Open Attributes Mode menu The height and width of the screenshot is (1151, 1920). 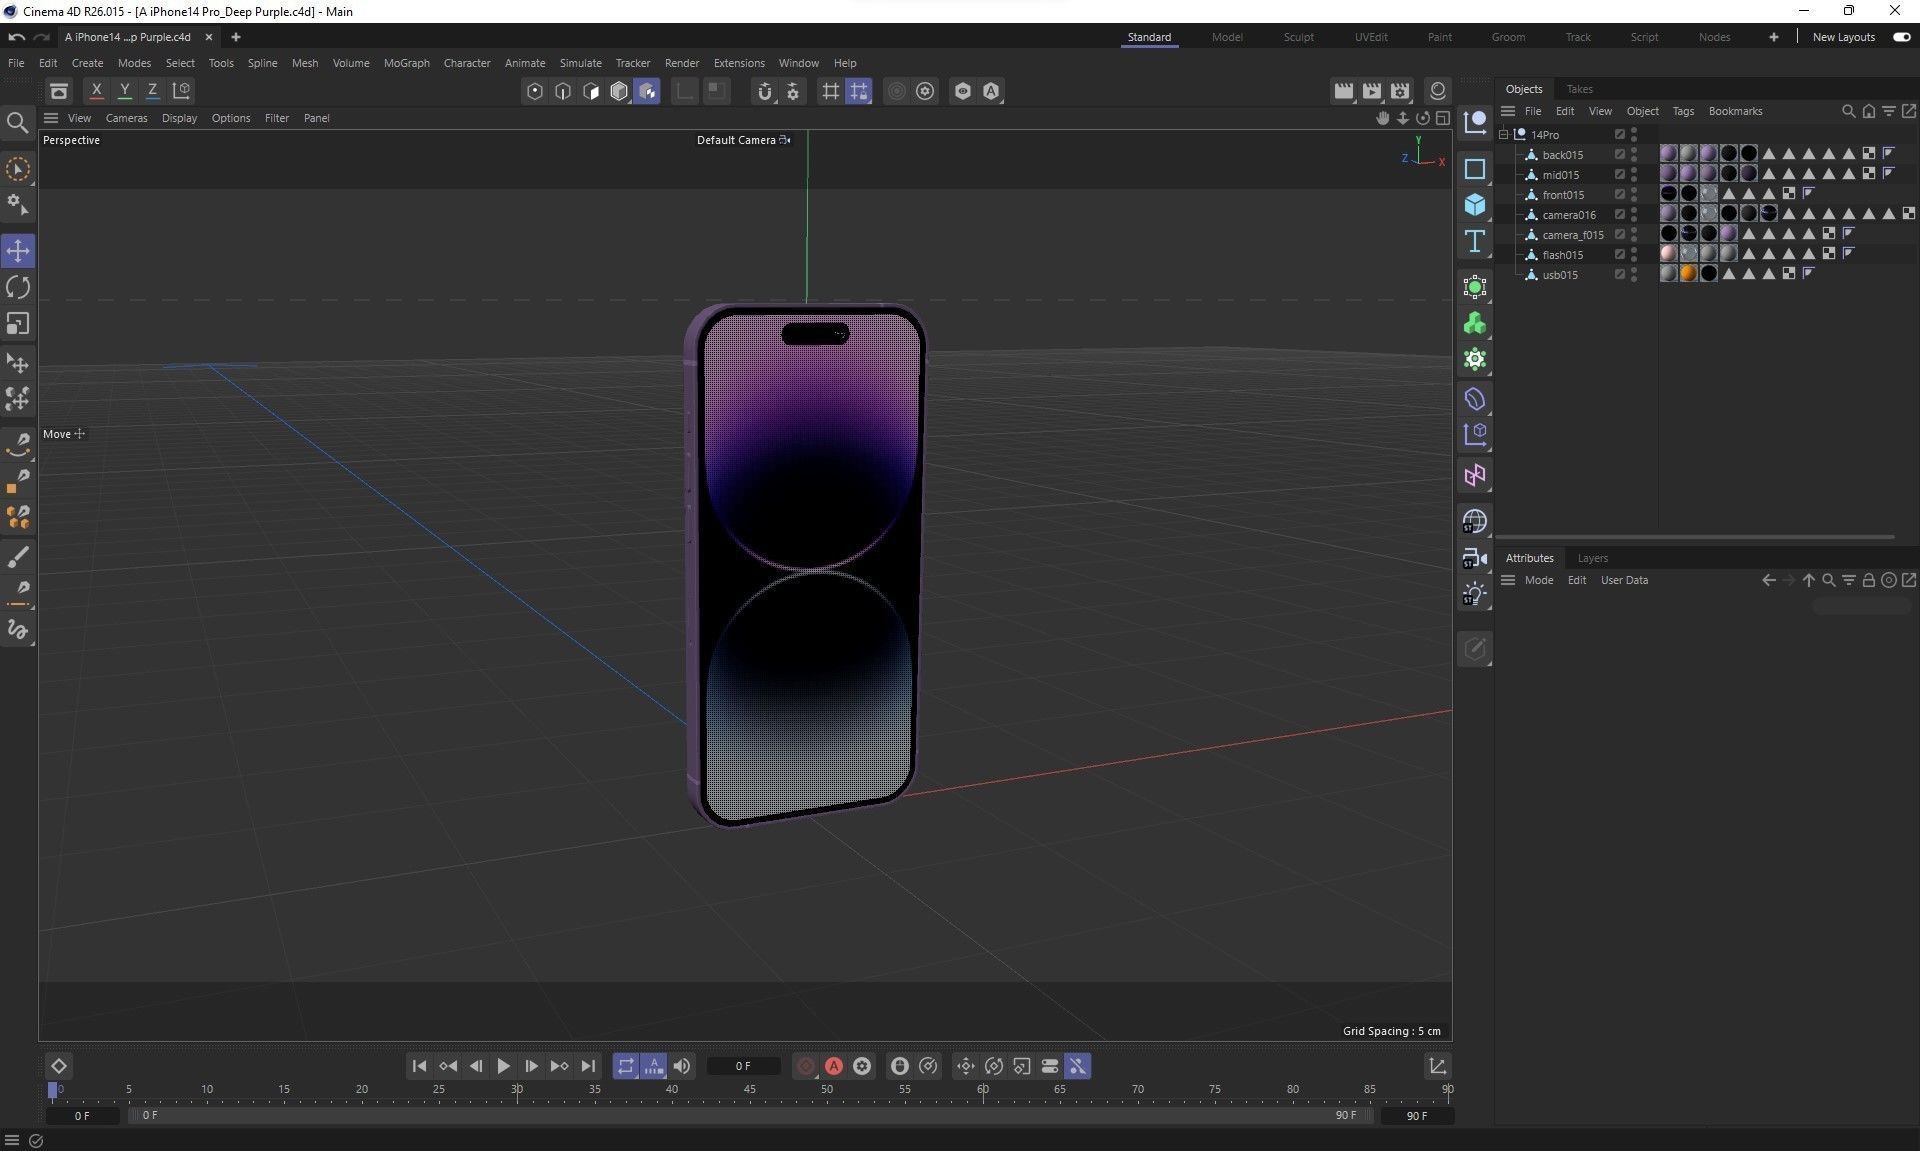pos(1538,580)
